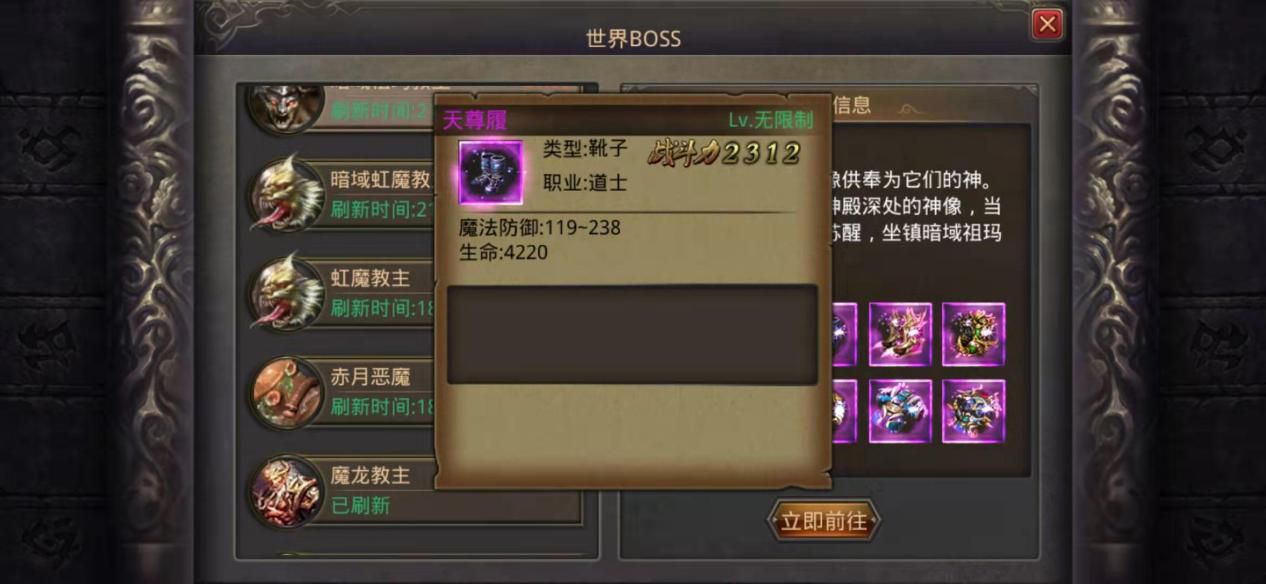Tap the 天尊履 boots icon in tooltip
The width and height of the screenshot is (1266, 584).
[491, 172]
